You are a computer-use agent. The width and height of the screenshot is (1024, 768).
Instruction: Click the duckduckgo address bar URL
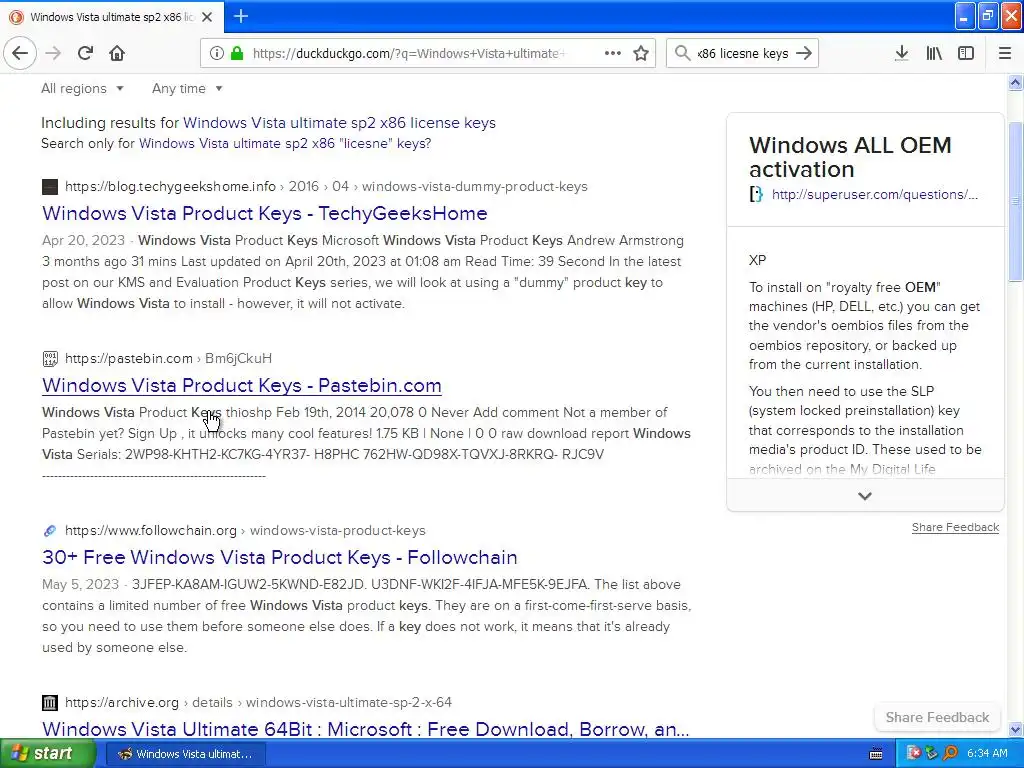click(x=409, y=53)
